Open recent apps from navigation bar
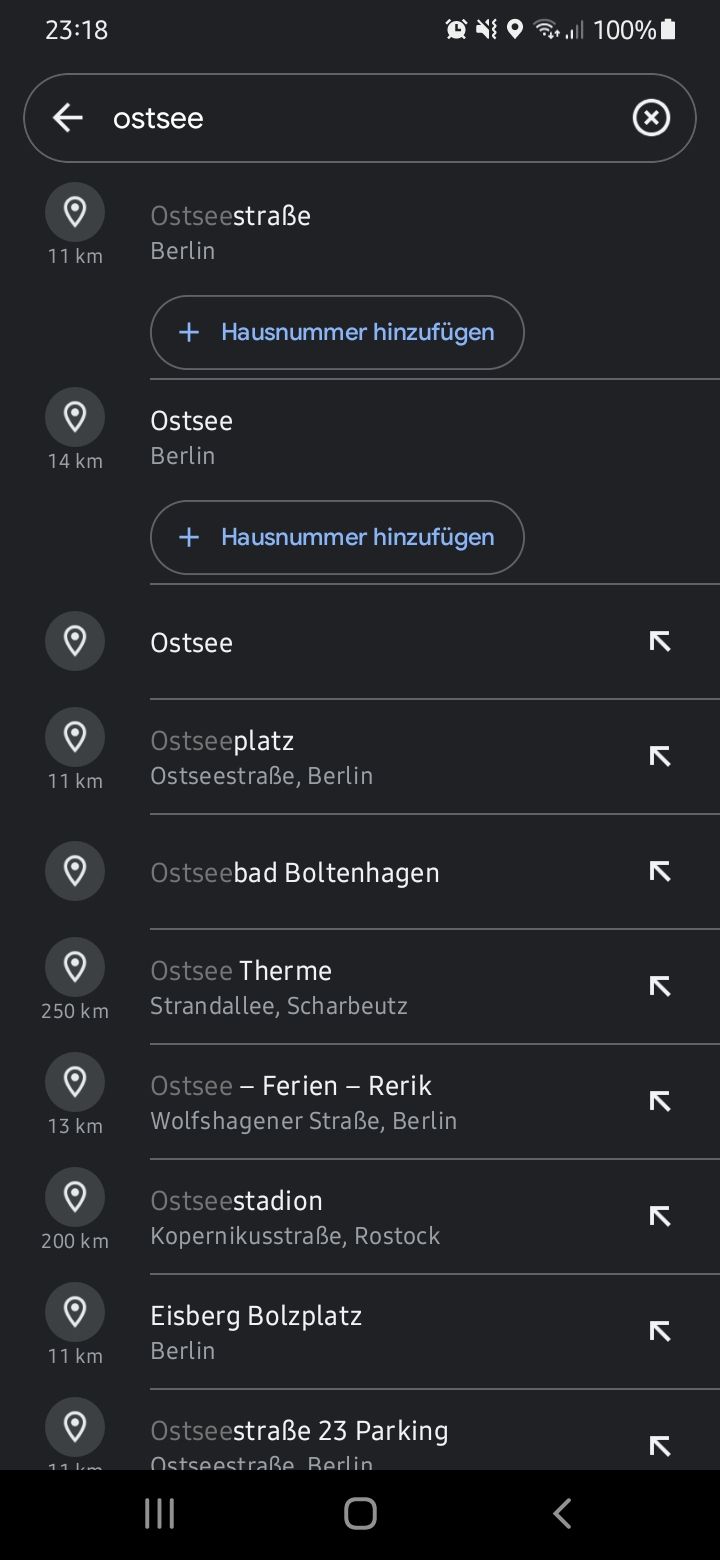 tap(160, 1513)
